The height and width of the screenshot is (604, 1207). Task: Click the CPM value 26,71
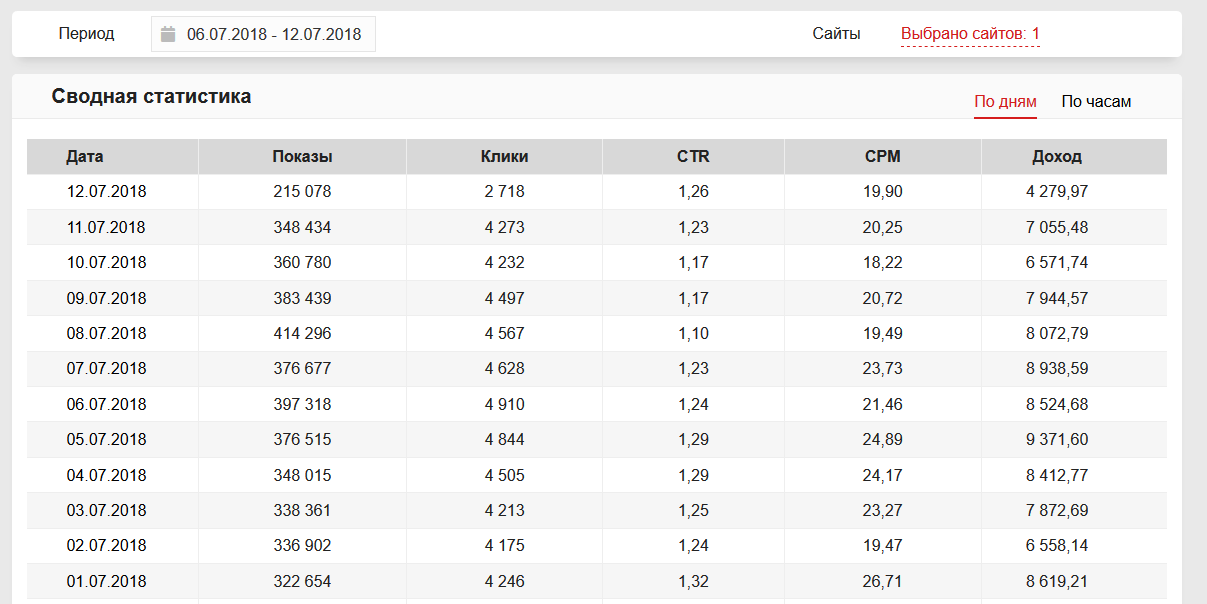coord(882,582)
